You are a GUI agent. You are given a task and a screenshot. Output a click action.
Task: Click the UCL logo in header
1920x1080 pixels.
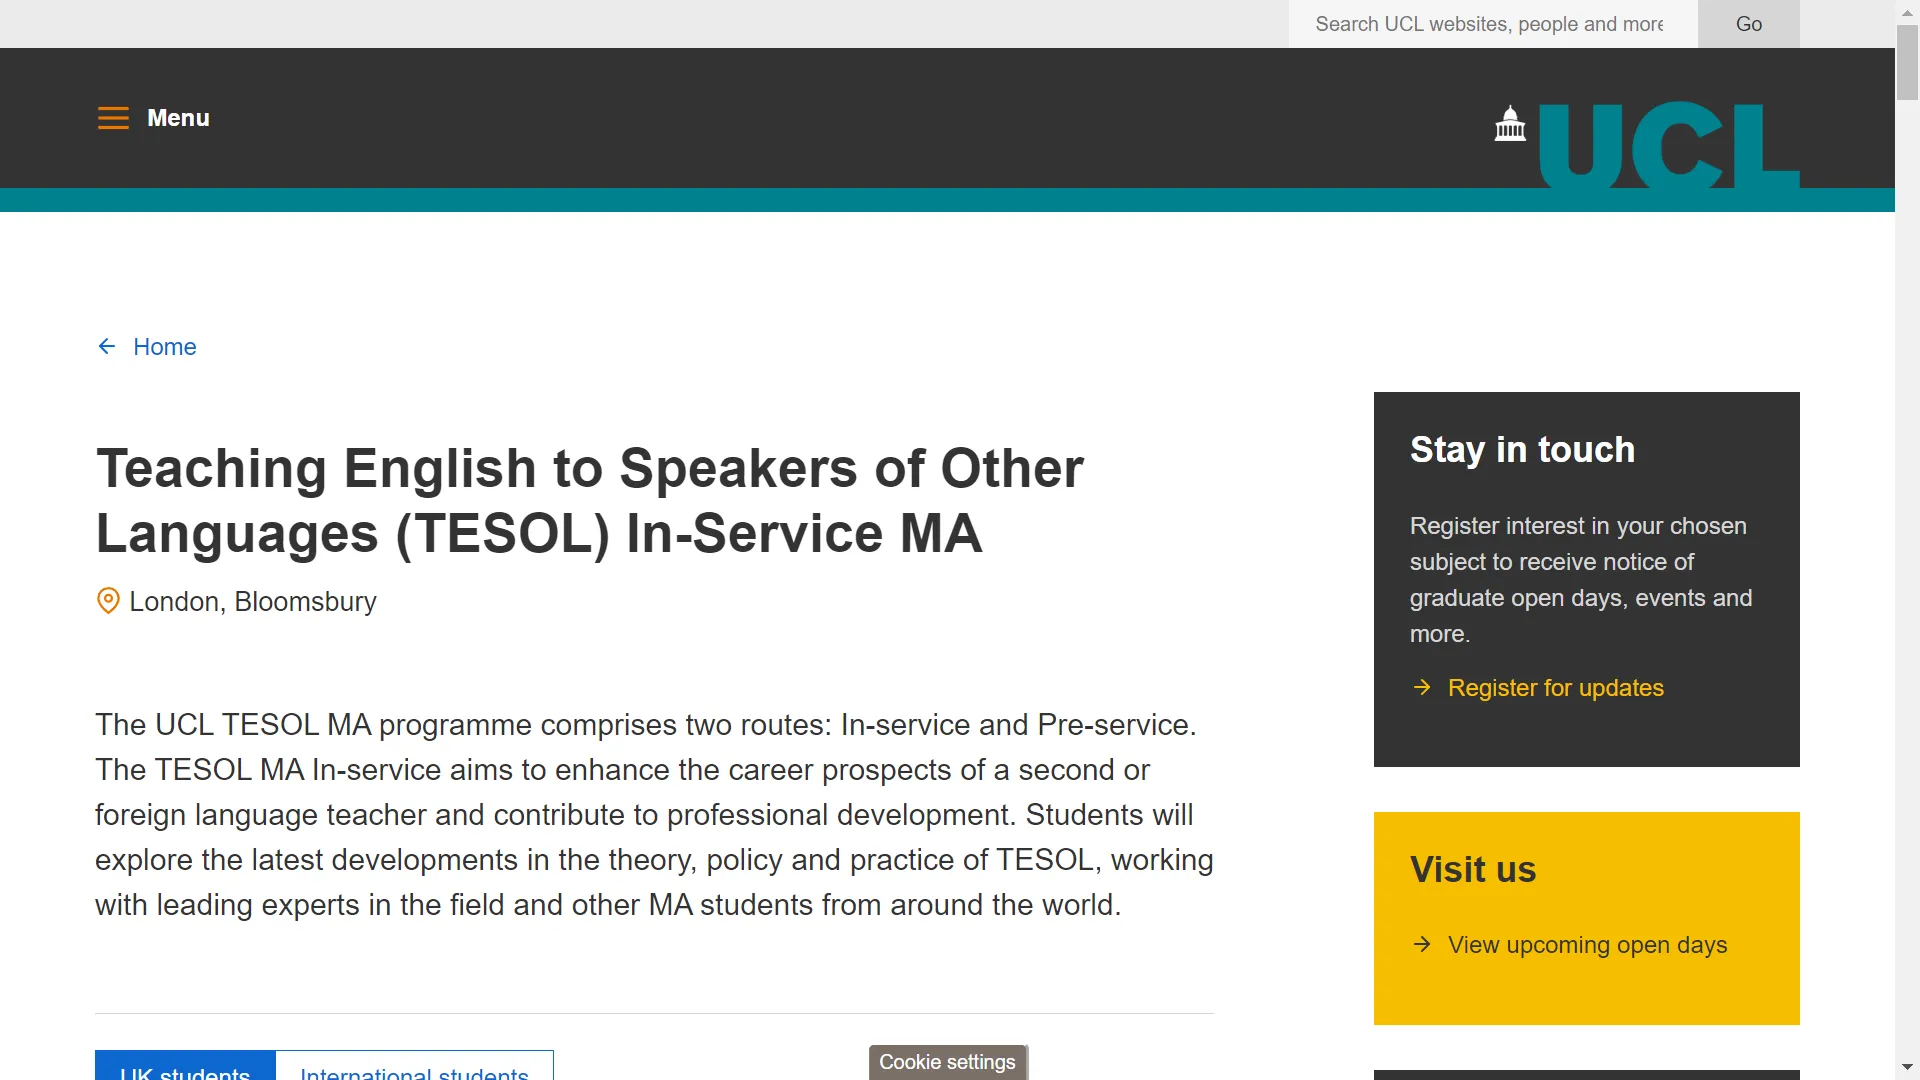(x=1667, y=145)
